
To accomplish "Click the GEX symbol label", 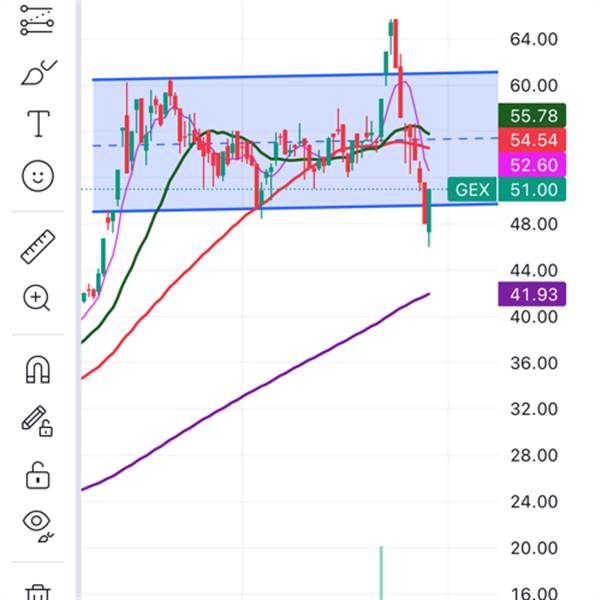I will tap(472, 189).
